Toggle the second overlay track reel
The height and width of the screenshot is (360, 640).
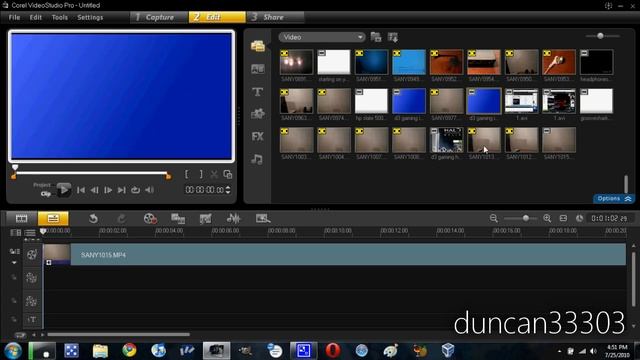coord(31,301)
